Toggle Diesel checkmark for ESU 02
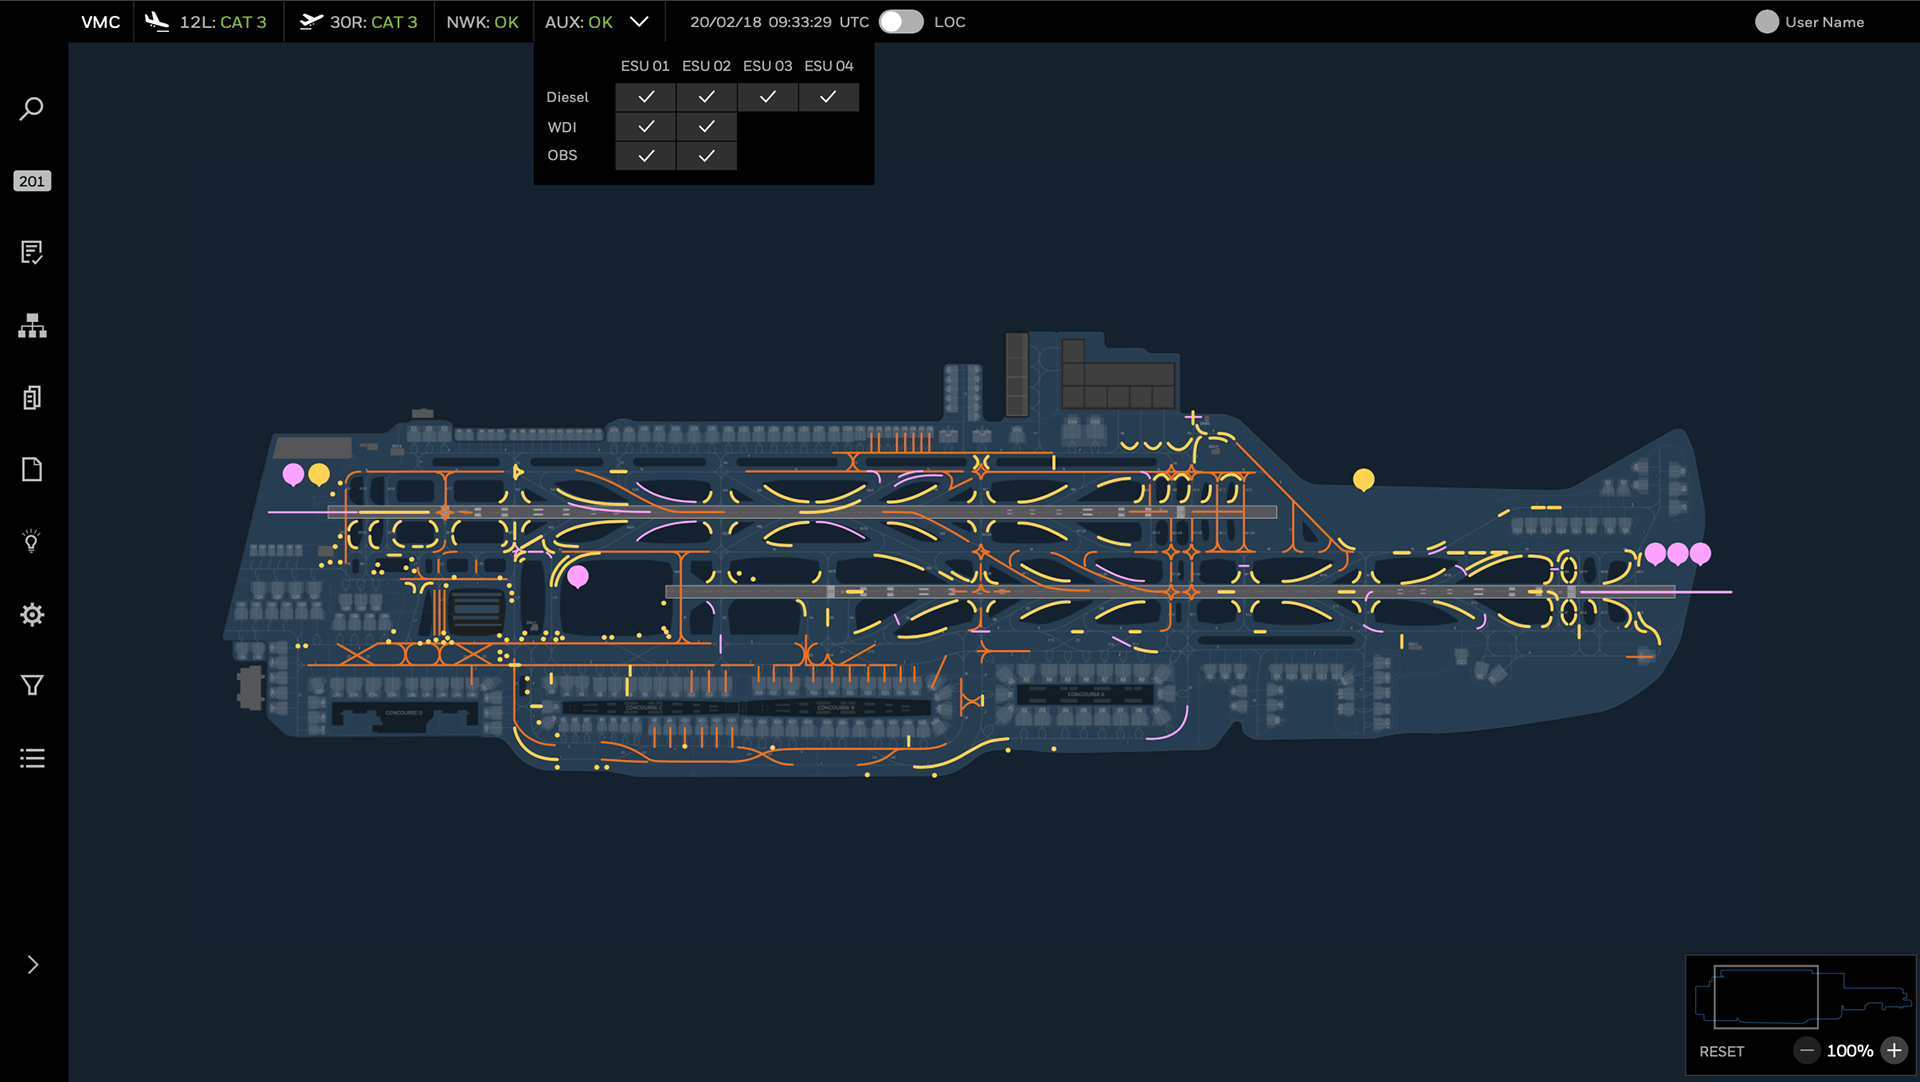 pyautogui.click(x=707, y=97)
